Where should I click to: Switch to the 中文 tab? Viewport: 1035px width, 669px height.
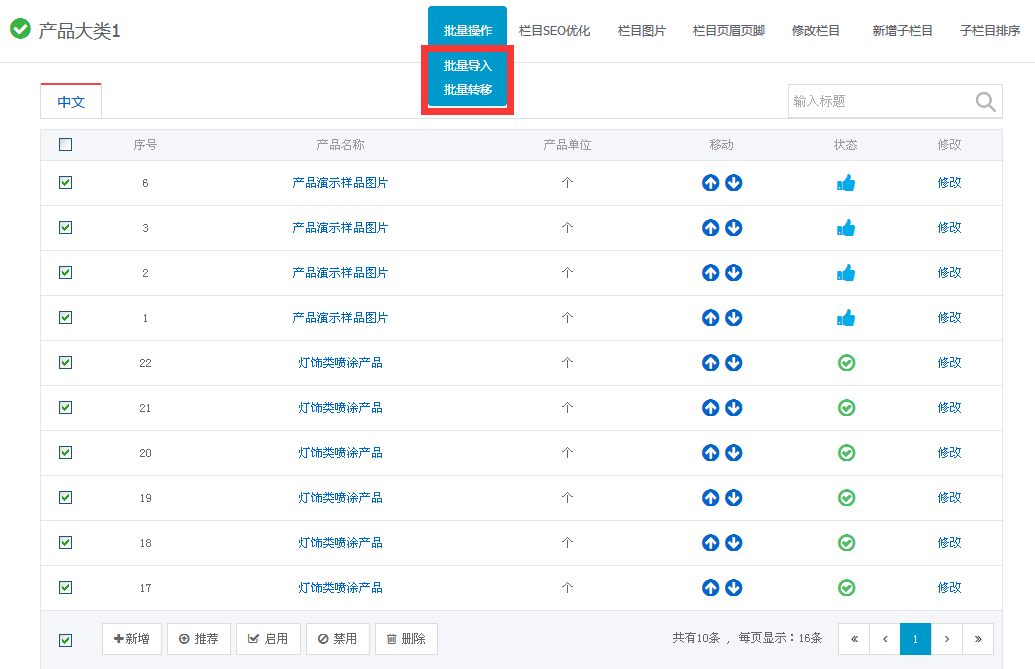coord(71,102)
